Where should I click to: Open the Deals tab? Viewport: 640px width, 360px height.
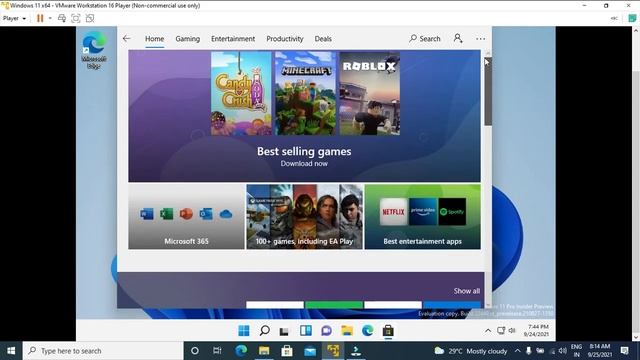[x=323, y=39]
